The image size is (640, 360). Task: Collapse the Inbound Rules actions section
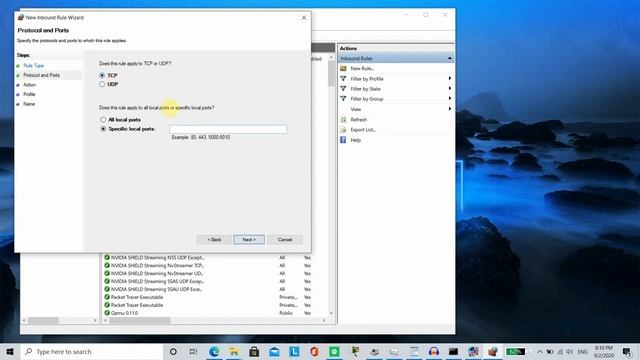tap(449, 58)
